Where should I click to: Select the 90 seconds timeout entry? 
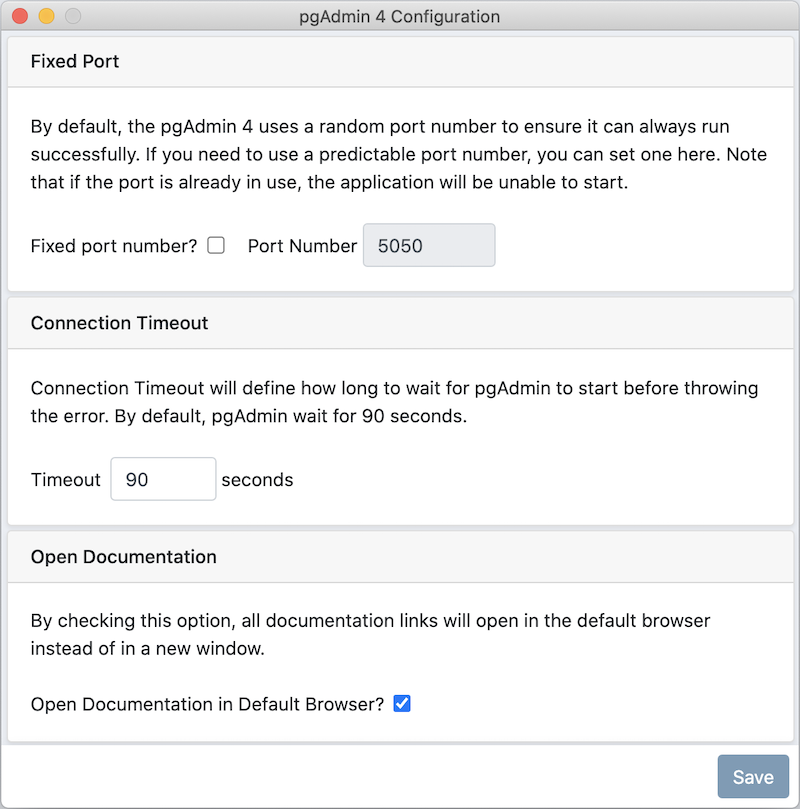point(163,479)
